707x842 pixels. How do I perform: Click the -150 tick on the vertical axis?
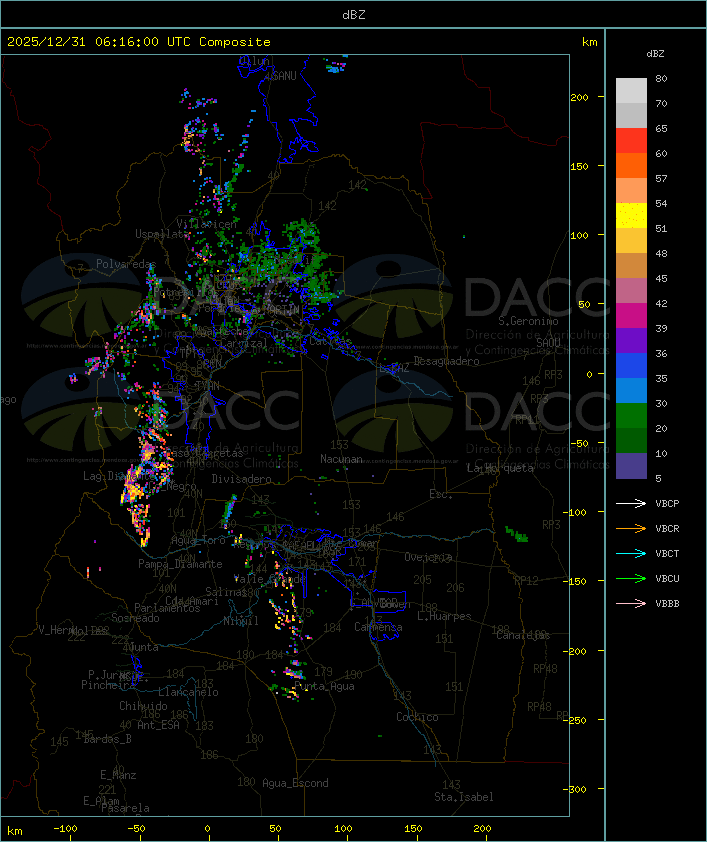click(577, 582)
